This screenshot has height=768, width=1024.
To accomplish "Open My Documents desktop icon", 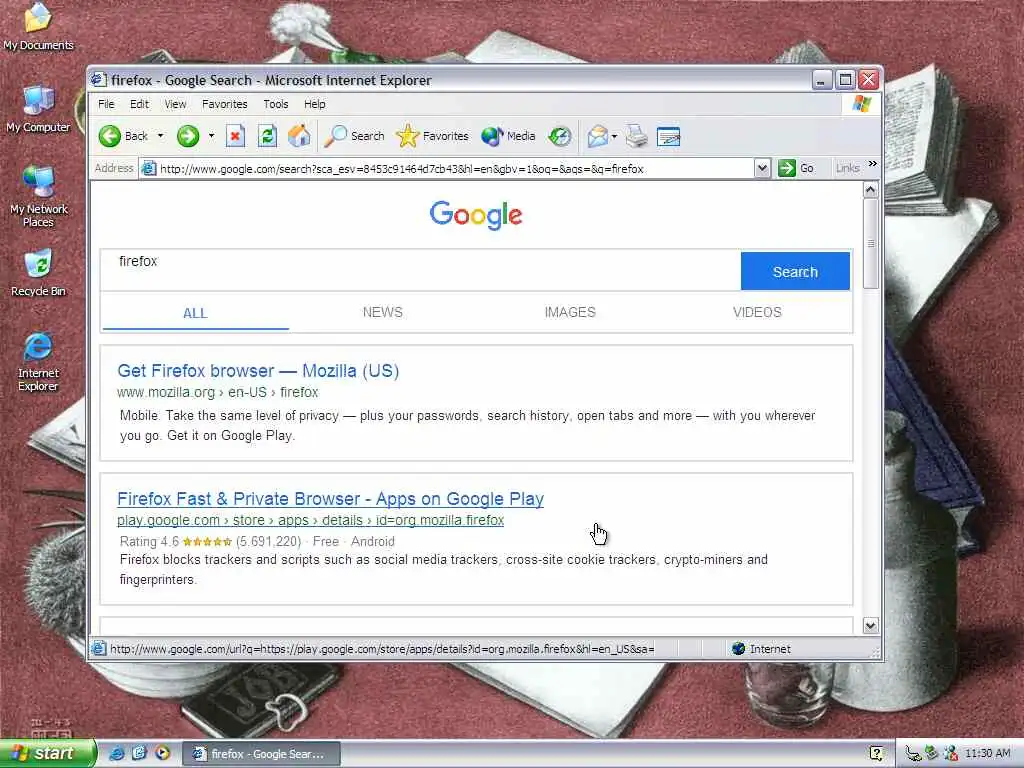I will (x=38, y=27).
